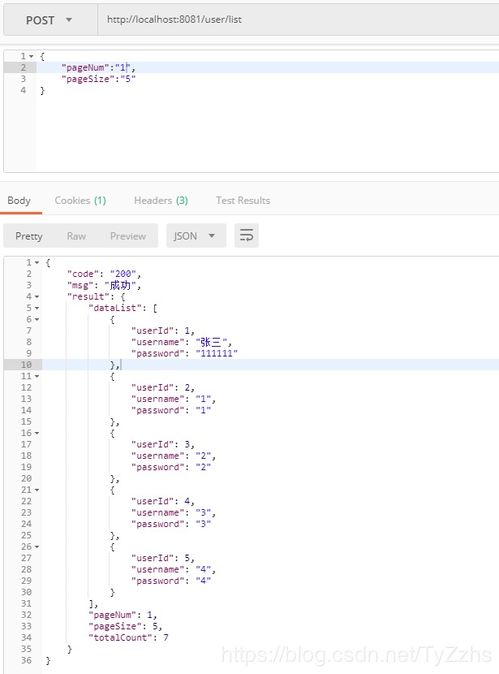Collapse the line 26 object fold arrow

point(37,547)
